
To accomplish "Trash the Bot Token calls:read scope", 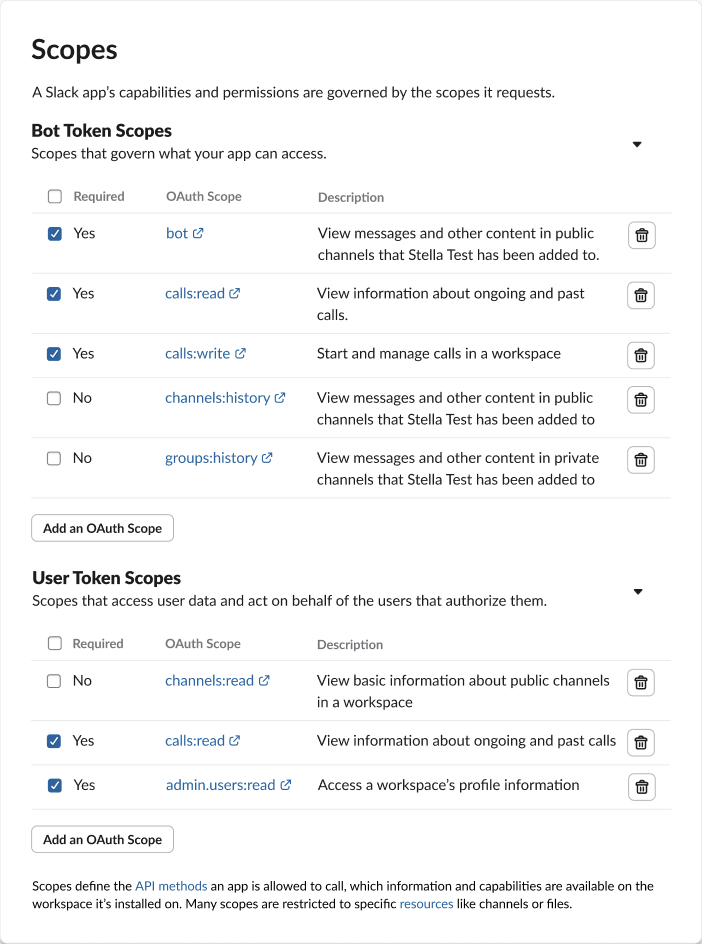I will pyautogui.click(x=642, y=295).
